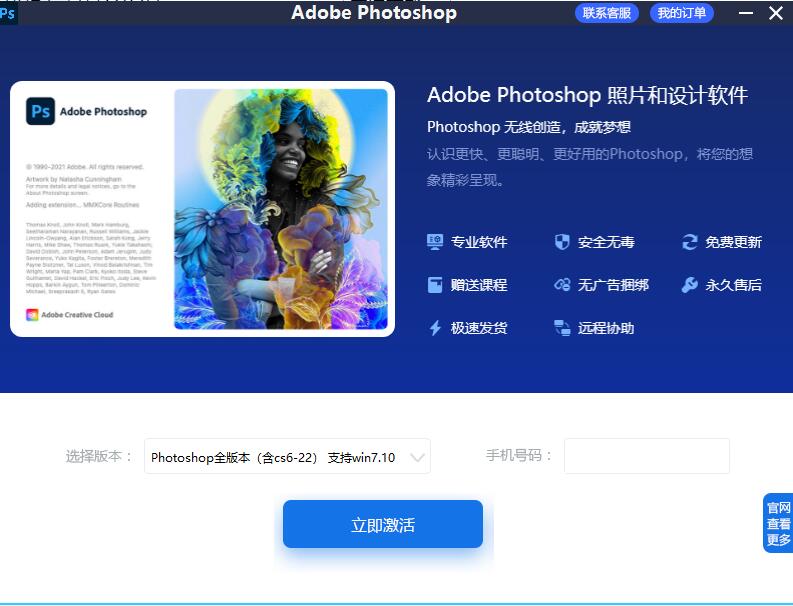Click the 赠送课程 book icon
The height and width of the screenshot is (606, 793).
click(435, 285)
